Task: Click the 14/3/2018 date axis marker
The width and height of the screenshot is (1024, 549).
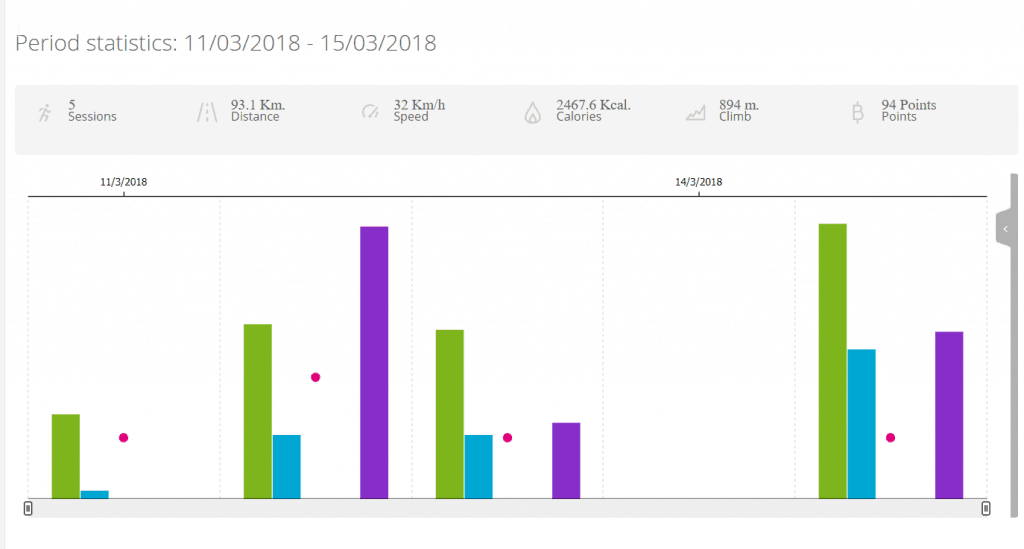Action: [698, 182]
